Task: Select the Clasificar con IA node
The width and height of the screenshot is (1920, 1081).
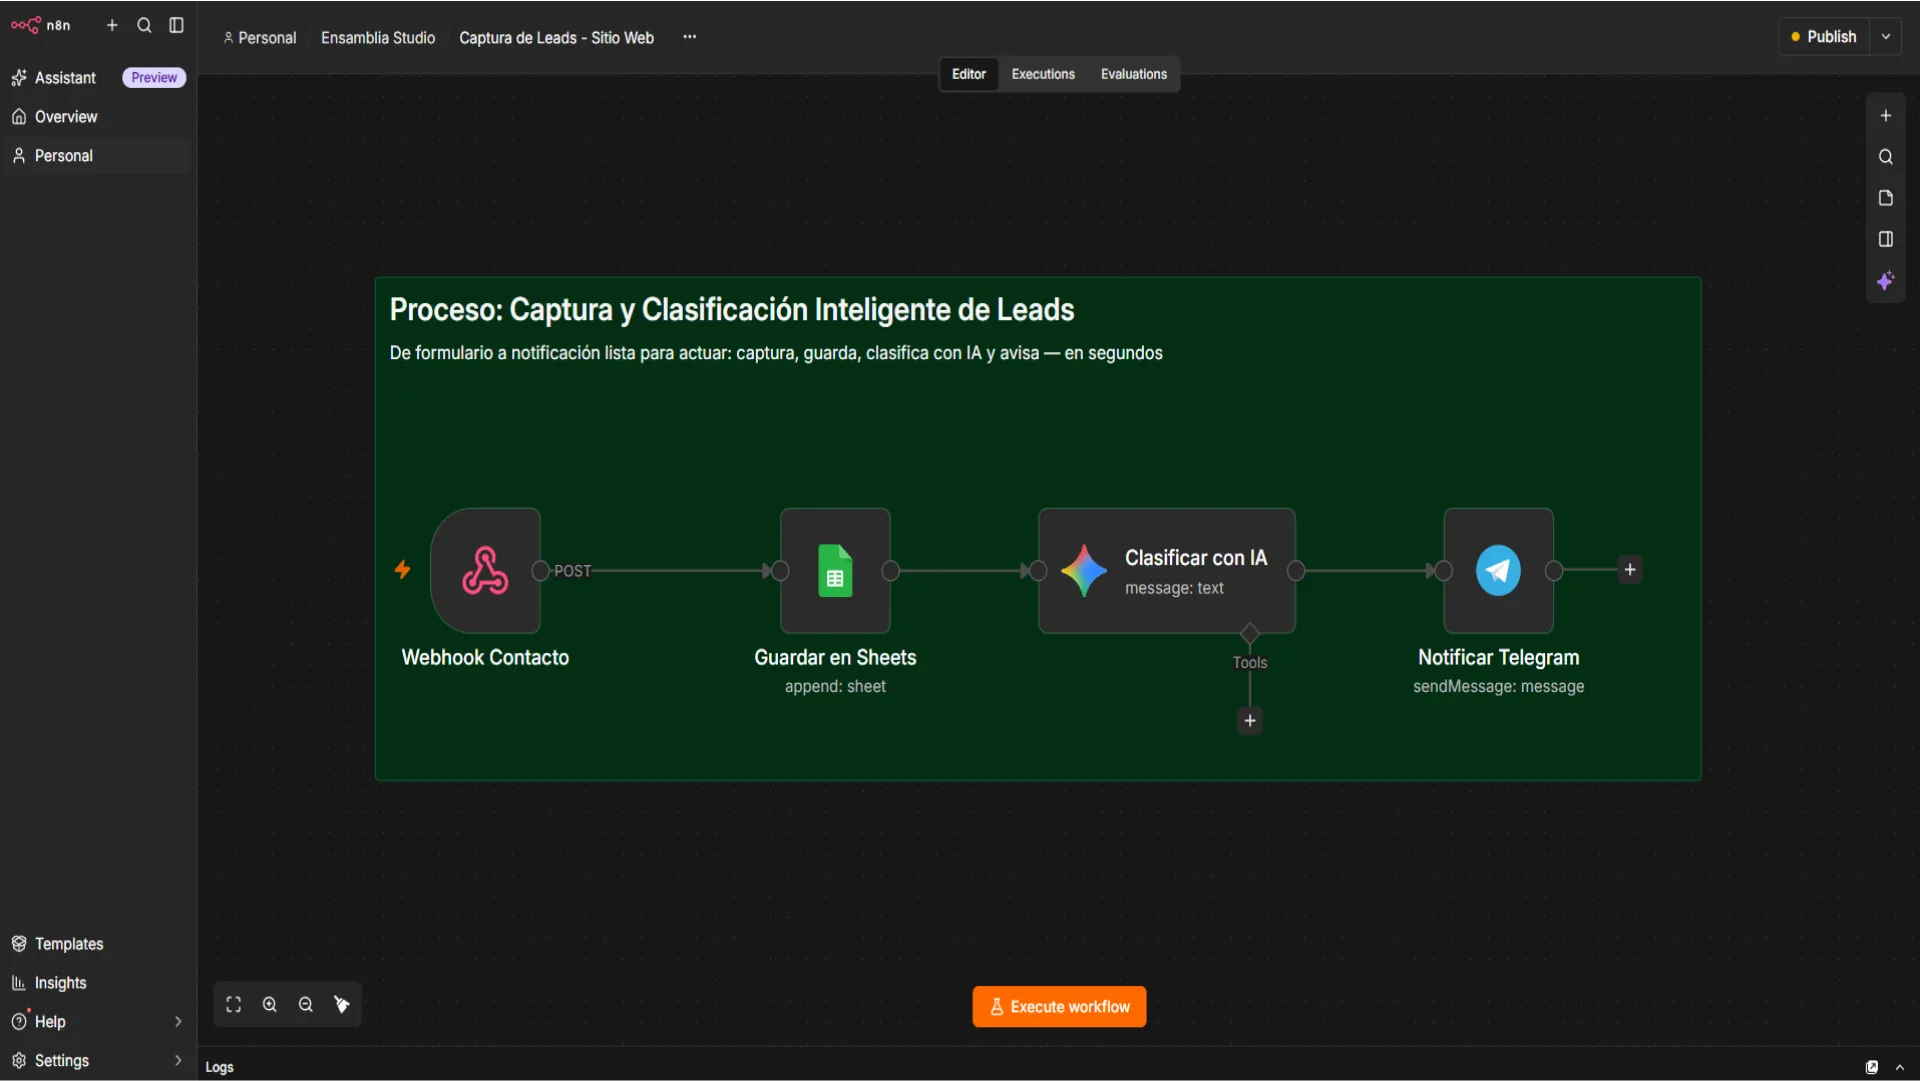Action: [x=1167, y=571]
